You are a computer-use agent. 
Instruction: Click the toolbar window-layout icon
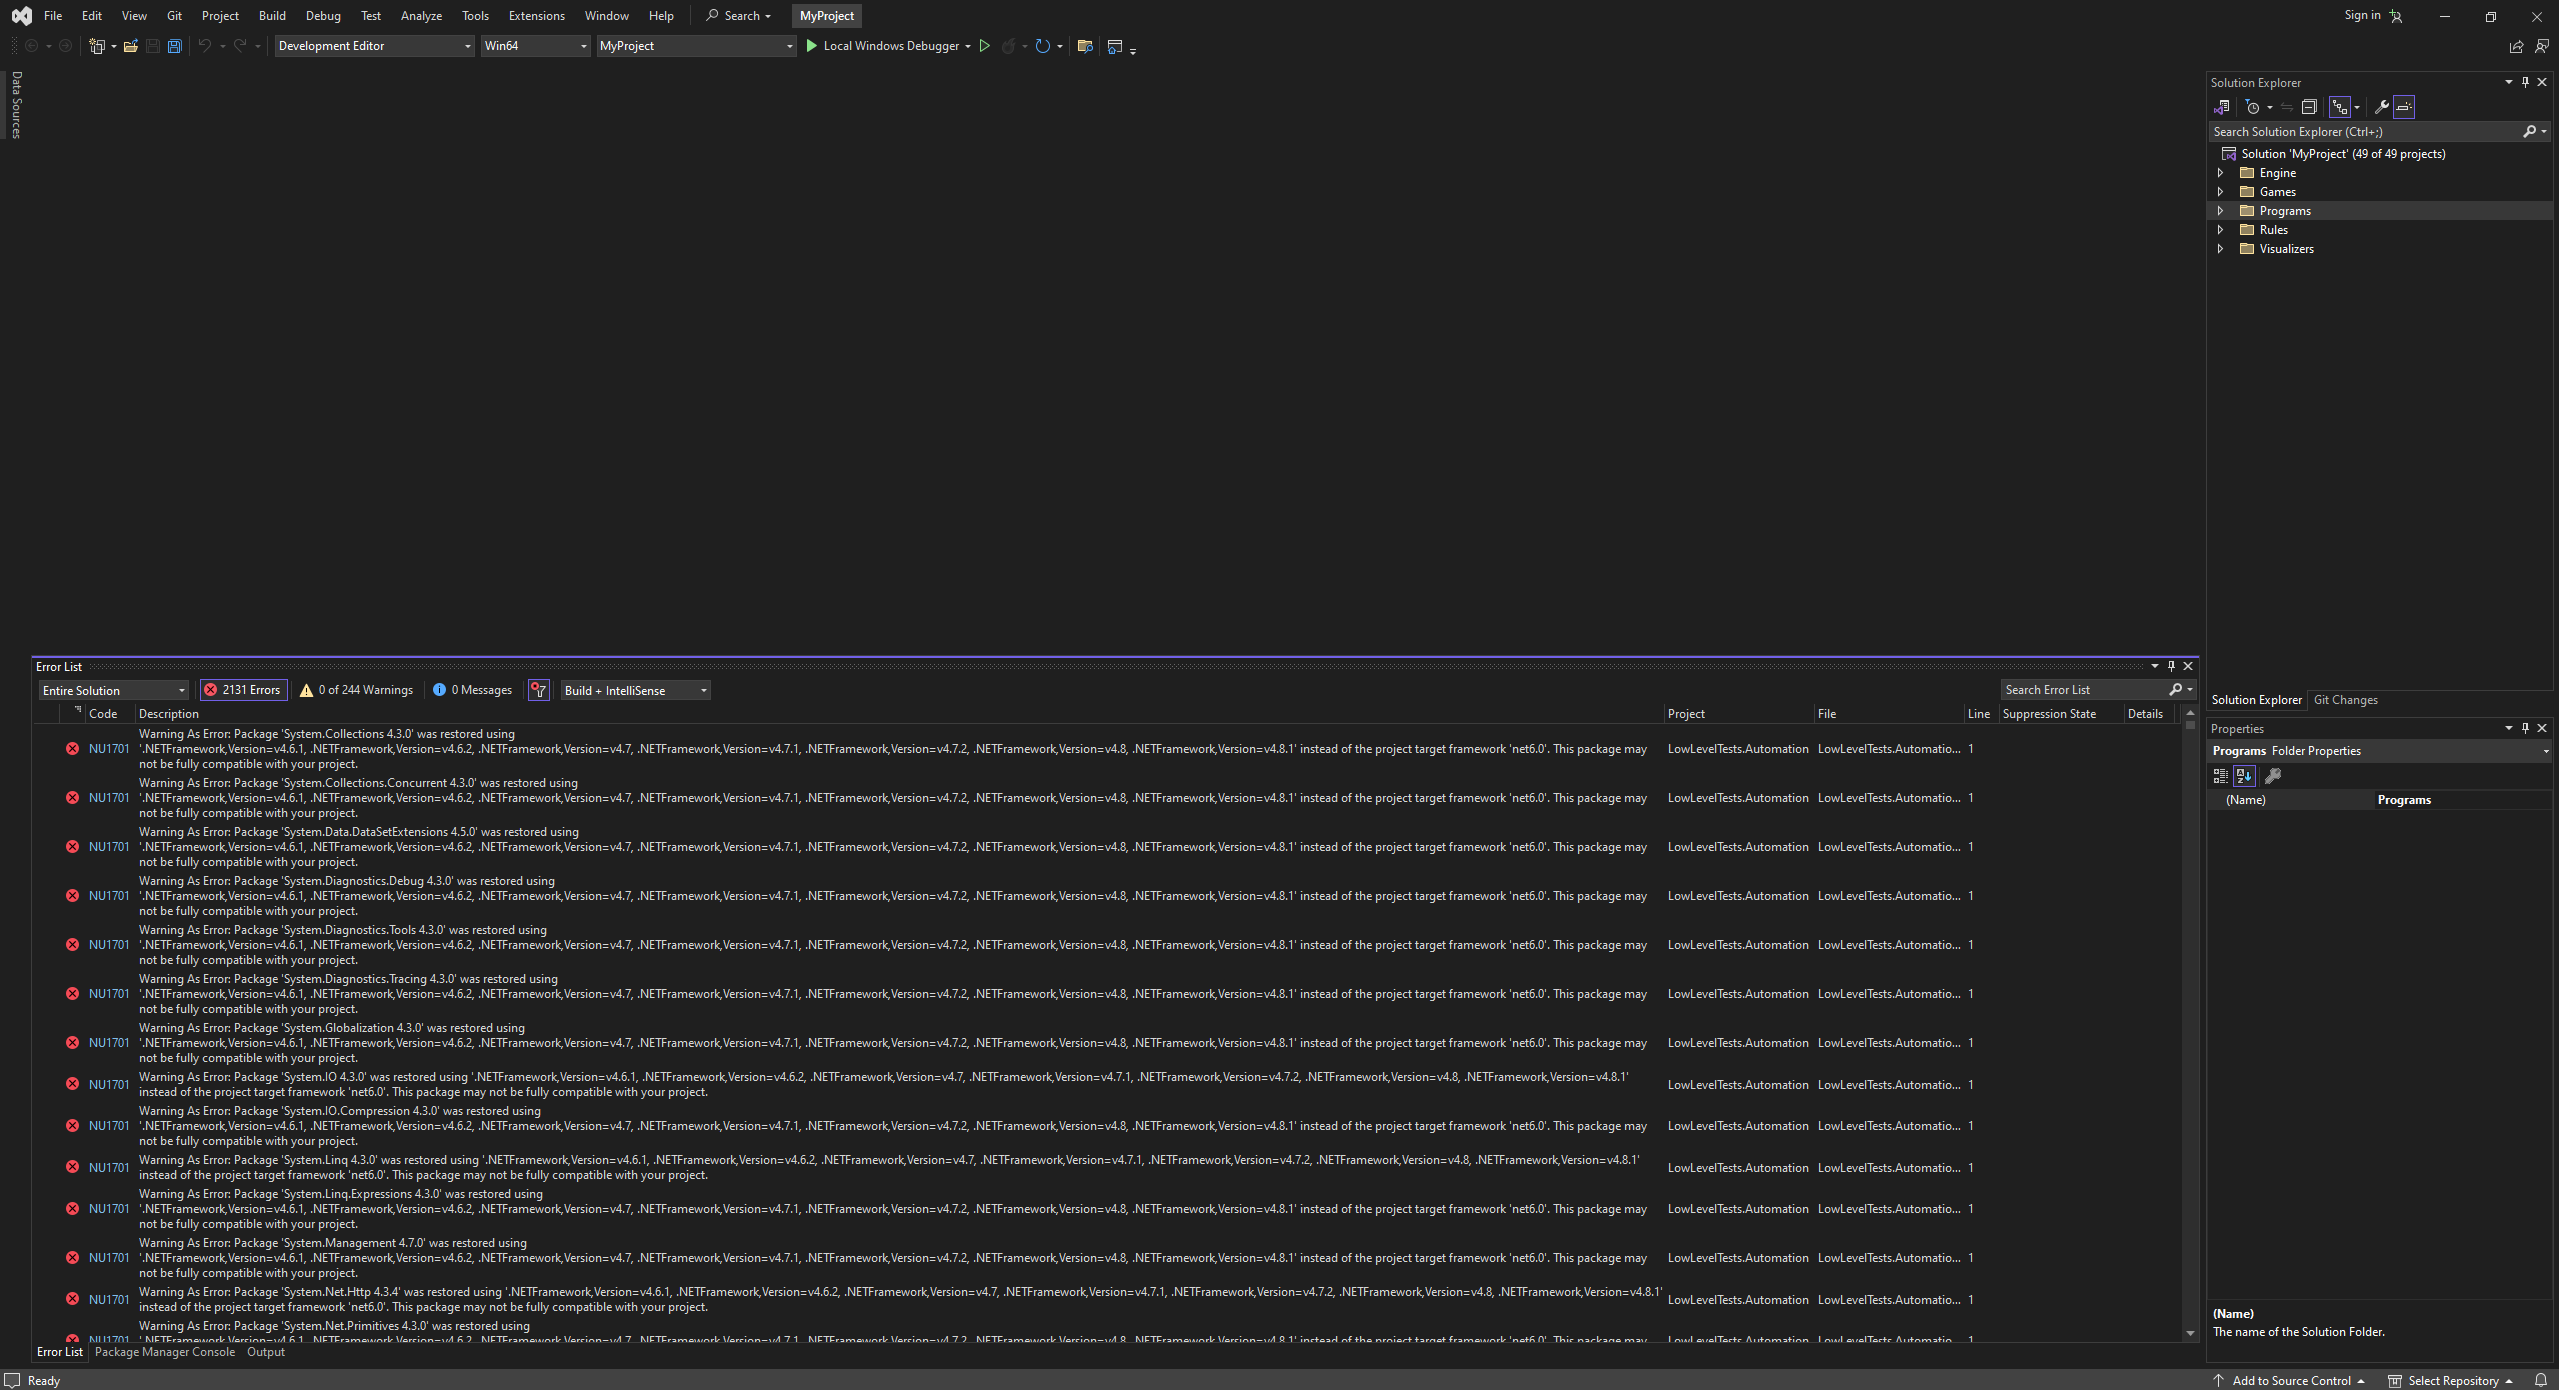coord(1115,46)
